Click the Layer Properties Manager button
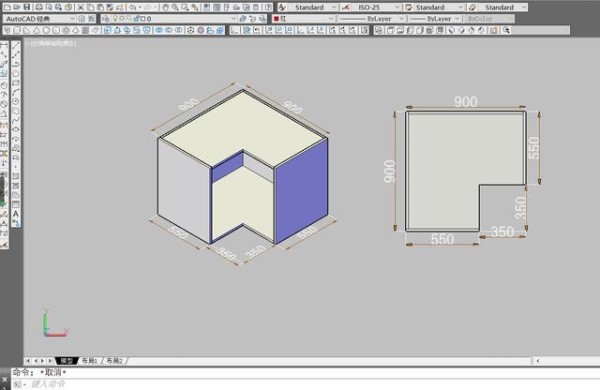Viewport: 600px width, 390px height. [106, 18]
